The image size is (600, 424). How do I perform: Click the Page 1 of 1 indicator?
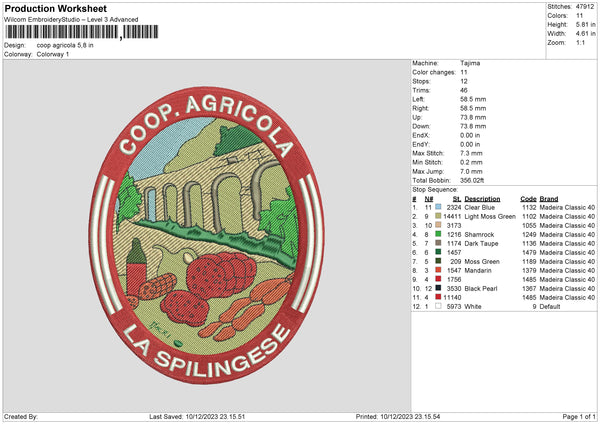pyautogui.click(x=579, y=416)
